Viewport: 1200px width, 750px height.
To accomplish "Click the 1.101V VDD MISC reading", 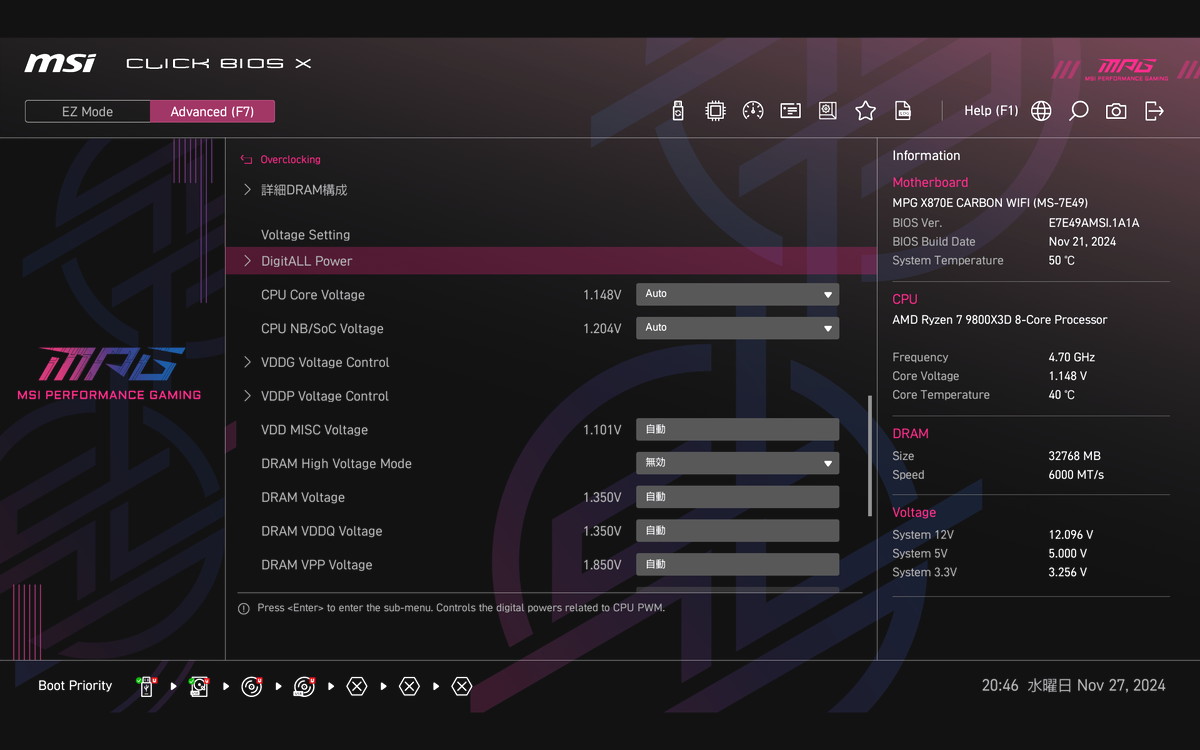I will tap(602, 430).
